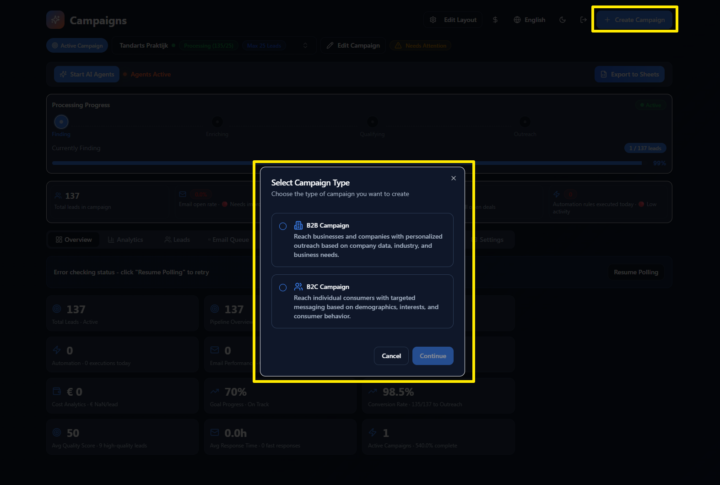Select the B2C Campaign radio option
The height and width of the screenshot is (485, 720).
[x=283, y=287]
